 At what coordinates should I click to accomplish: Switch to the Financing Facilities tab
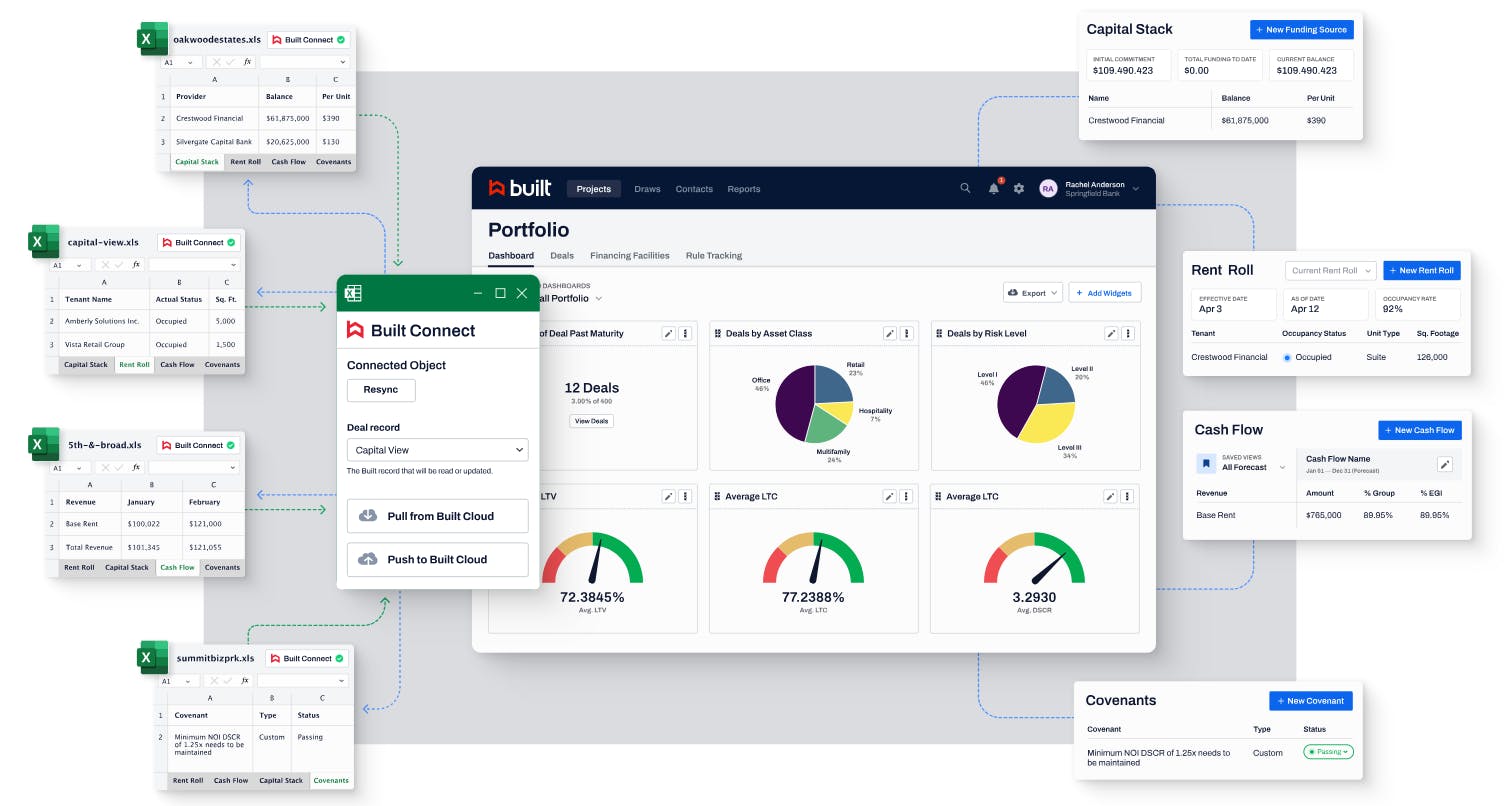coord(630,256)
